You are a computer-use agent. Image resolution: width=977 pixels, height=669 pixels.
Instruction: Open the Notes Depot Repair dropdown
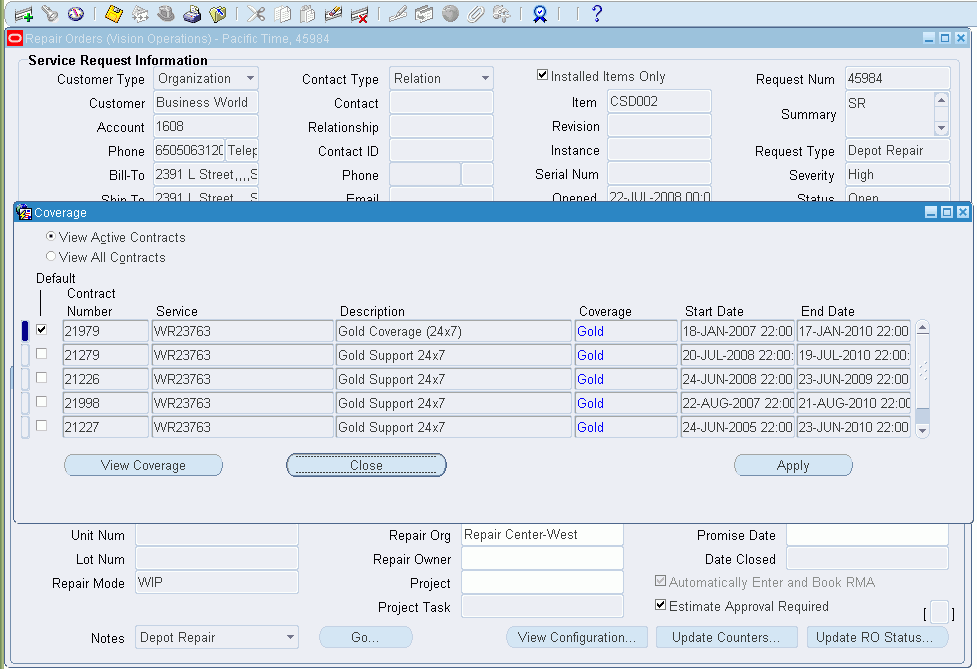(290, 637)
